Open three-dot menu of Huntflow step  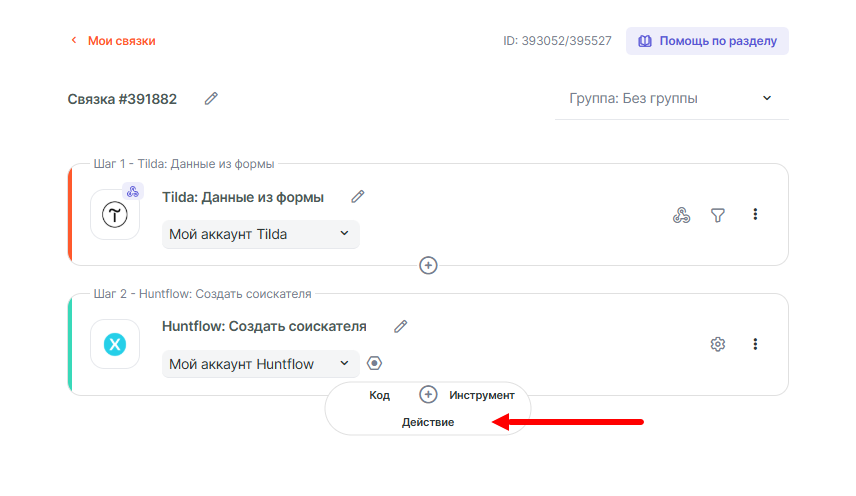(x=755, y=344)
